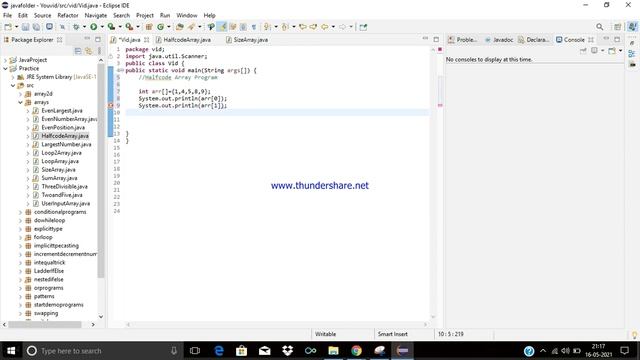
Task: Maximize the editor area icon
Action: pyautogui.click(x=436, y=39)
